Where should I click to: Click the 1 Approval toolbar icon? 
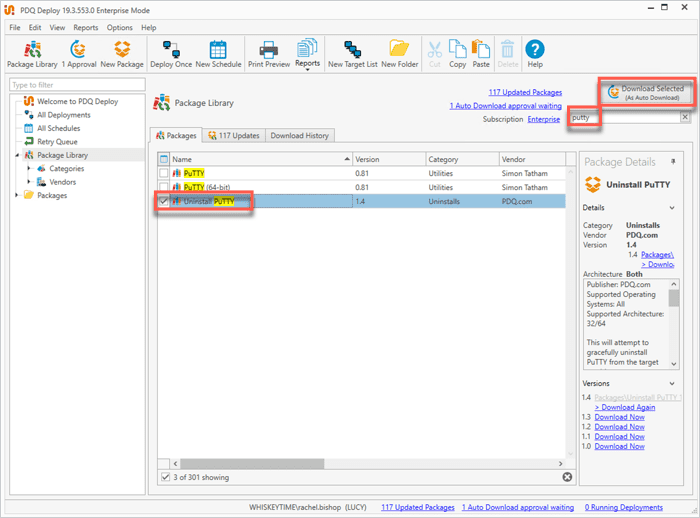79,54
